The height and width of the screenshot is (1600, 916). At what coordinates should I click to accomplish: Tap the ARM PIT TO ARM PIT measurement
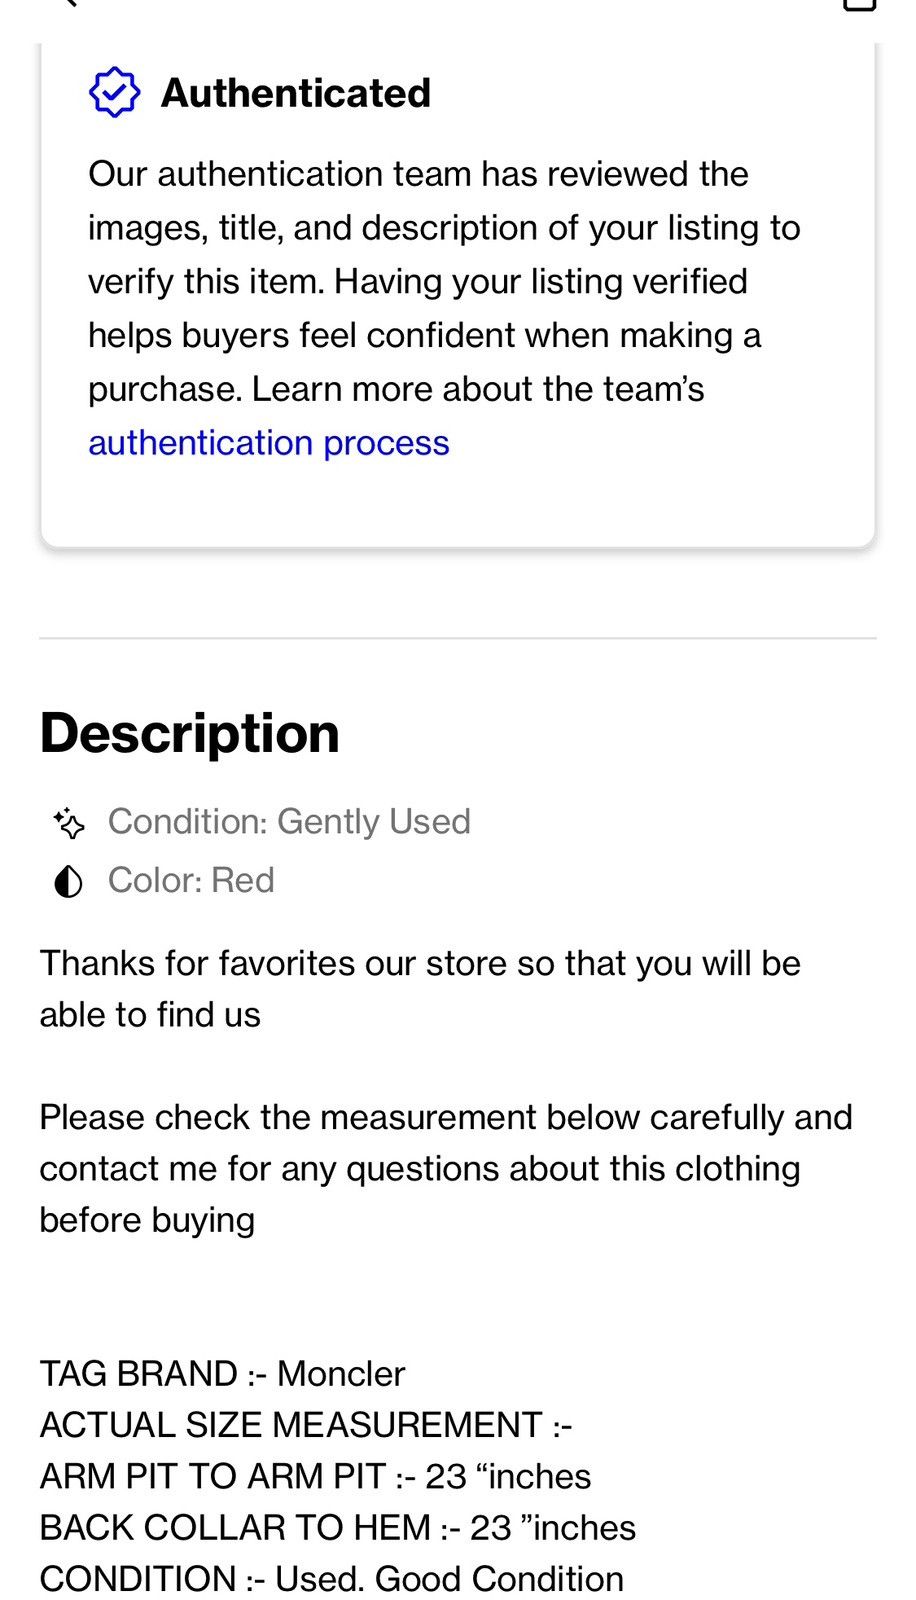pos(315,1477)
